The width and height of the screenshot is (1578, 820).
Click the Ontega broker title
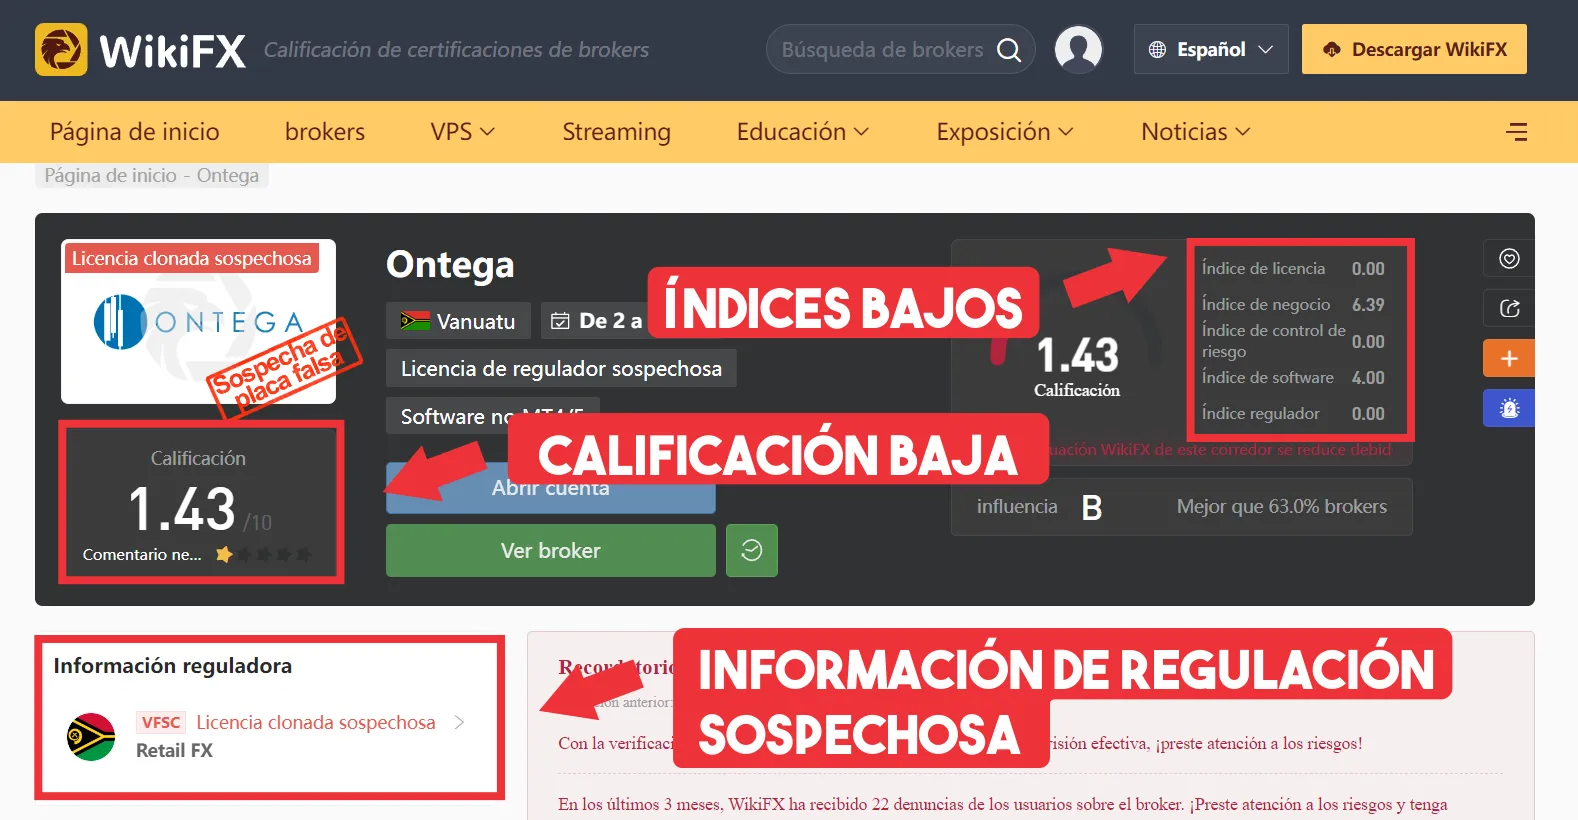[450, 265]
